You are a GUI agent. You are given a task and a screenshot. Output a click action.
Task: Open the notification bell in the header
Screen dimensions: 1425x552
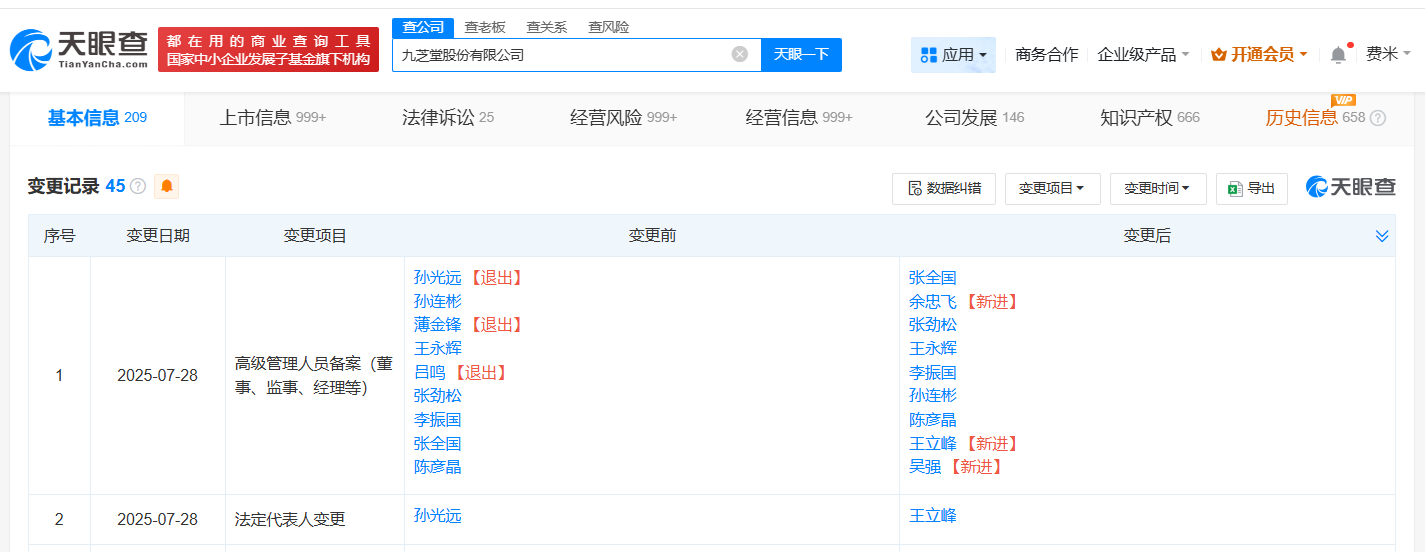coord(1338,55)
